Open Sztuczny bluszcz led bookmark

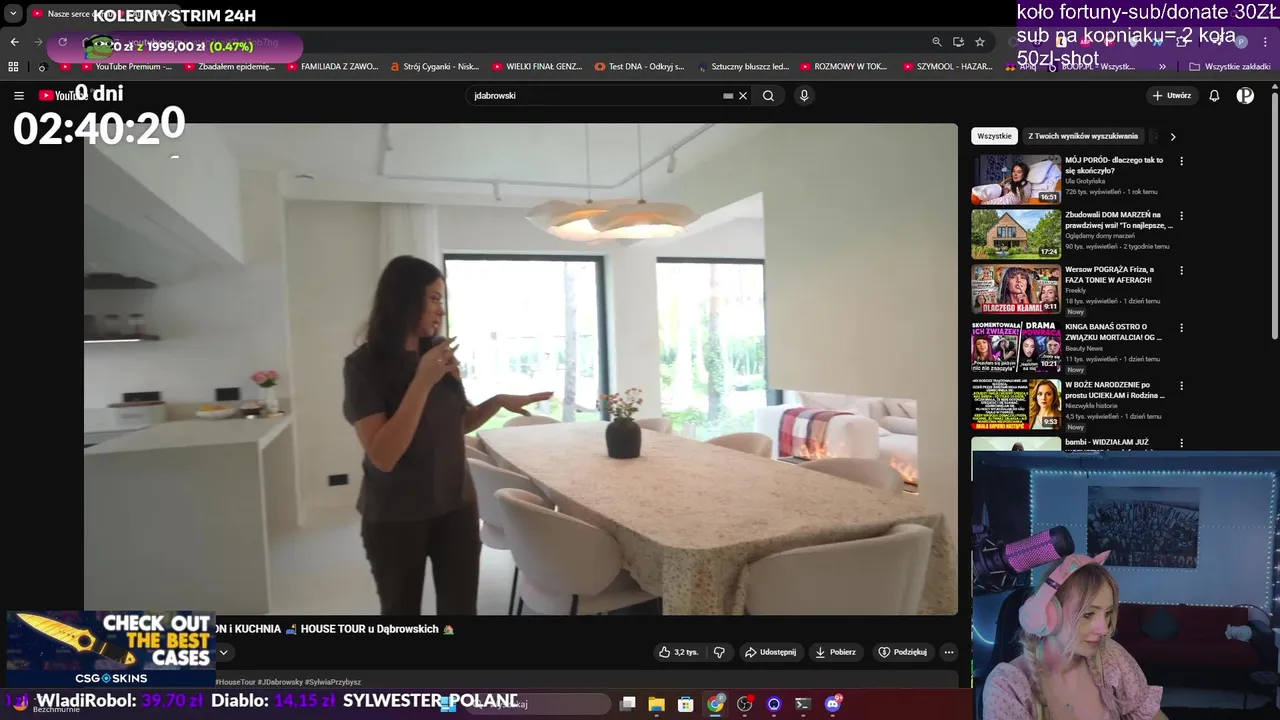742,67
